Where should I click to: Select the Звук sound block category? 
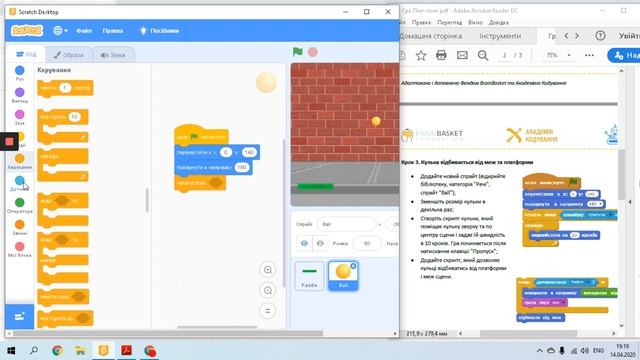[x=20, y=117]
